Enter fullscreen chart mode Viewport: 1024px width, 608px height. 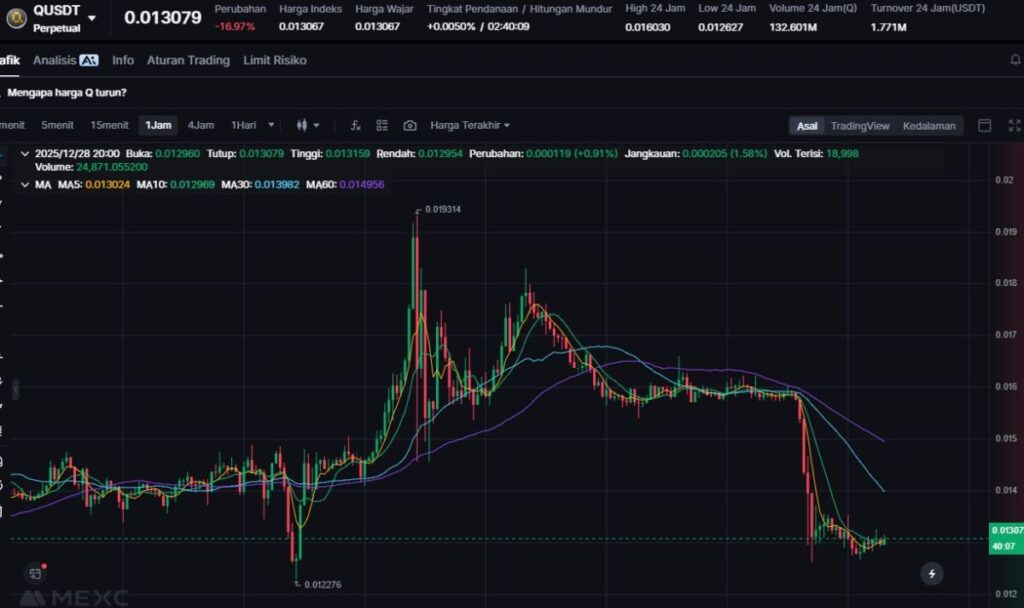pyautogui.click(x=1014, y=125)
